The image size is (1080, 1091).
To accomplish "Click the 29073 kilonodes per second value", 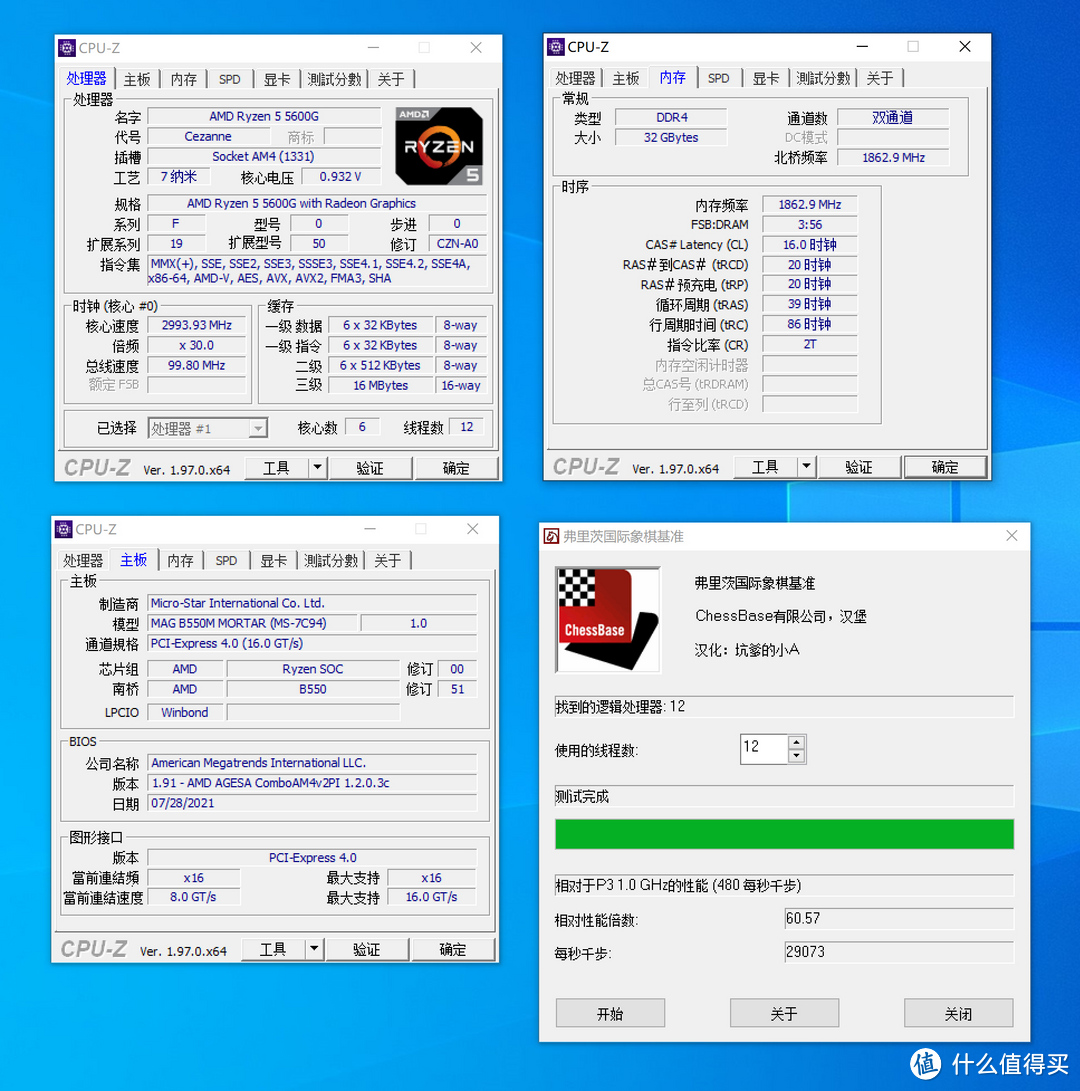I will point(898,951).
